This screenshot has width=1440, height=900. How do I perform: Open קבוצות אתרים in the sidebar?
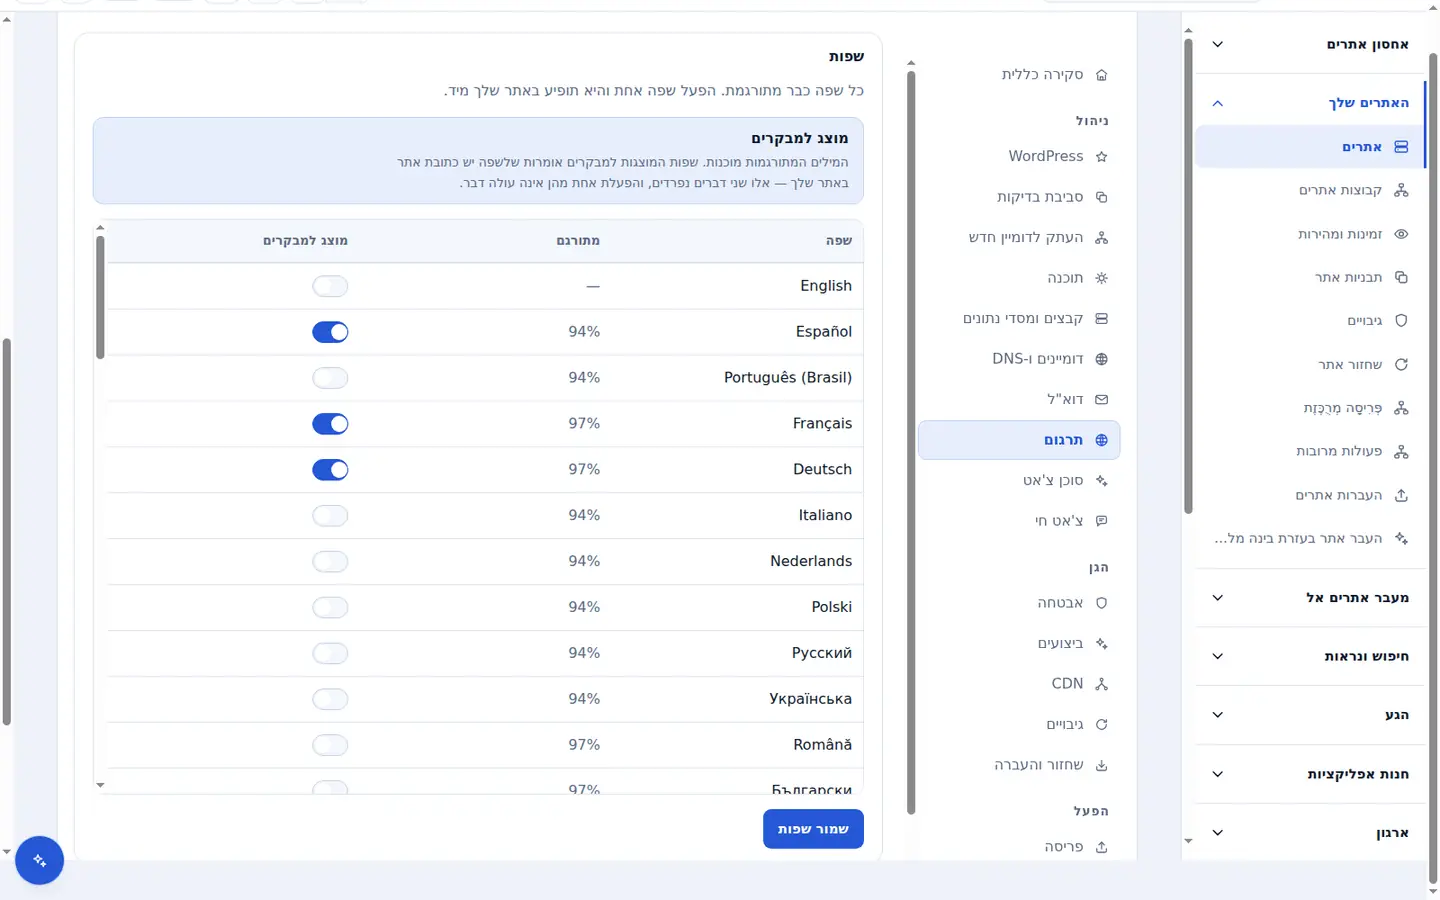click(1310, 190)
